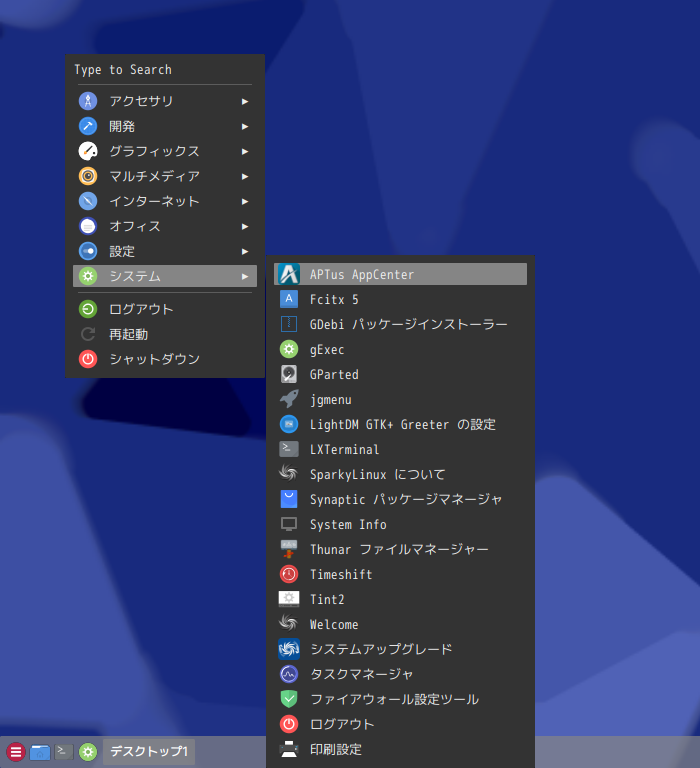Click the System Info monitor icon
Screen dimensions: 700x768
click(x=289, y=524)
